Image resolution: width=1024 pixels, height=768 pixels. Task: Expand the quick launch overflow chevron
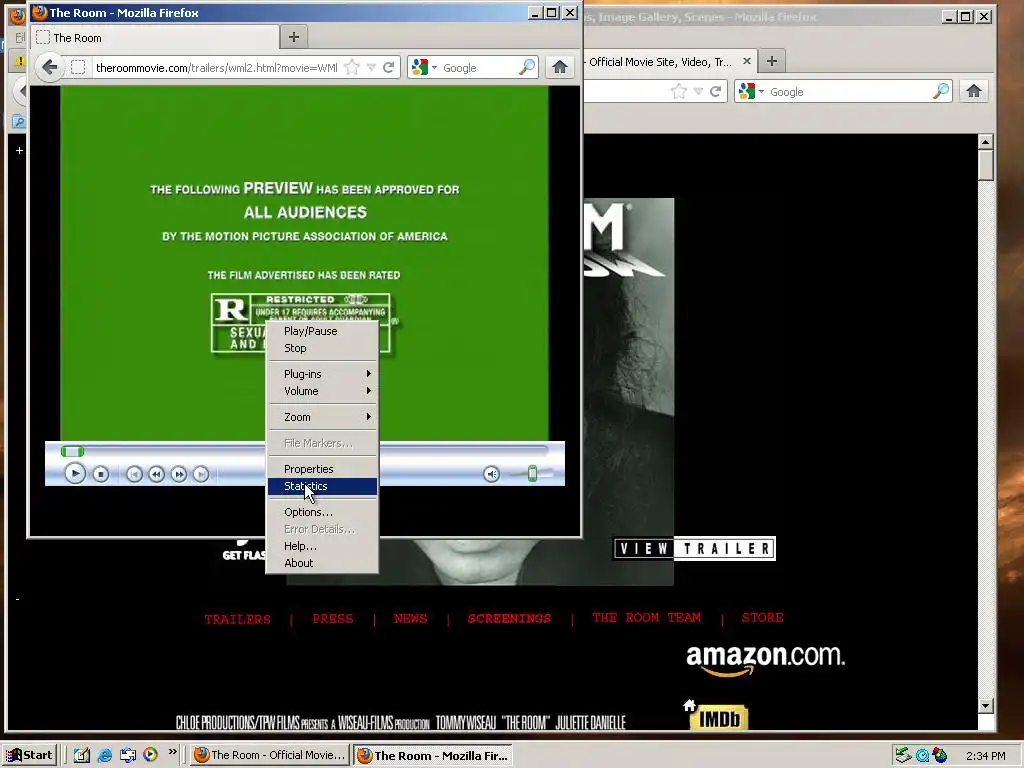tap(172, 752)
